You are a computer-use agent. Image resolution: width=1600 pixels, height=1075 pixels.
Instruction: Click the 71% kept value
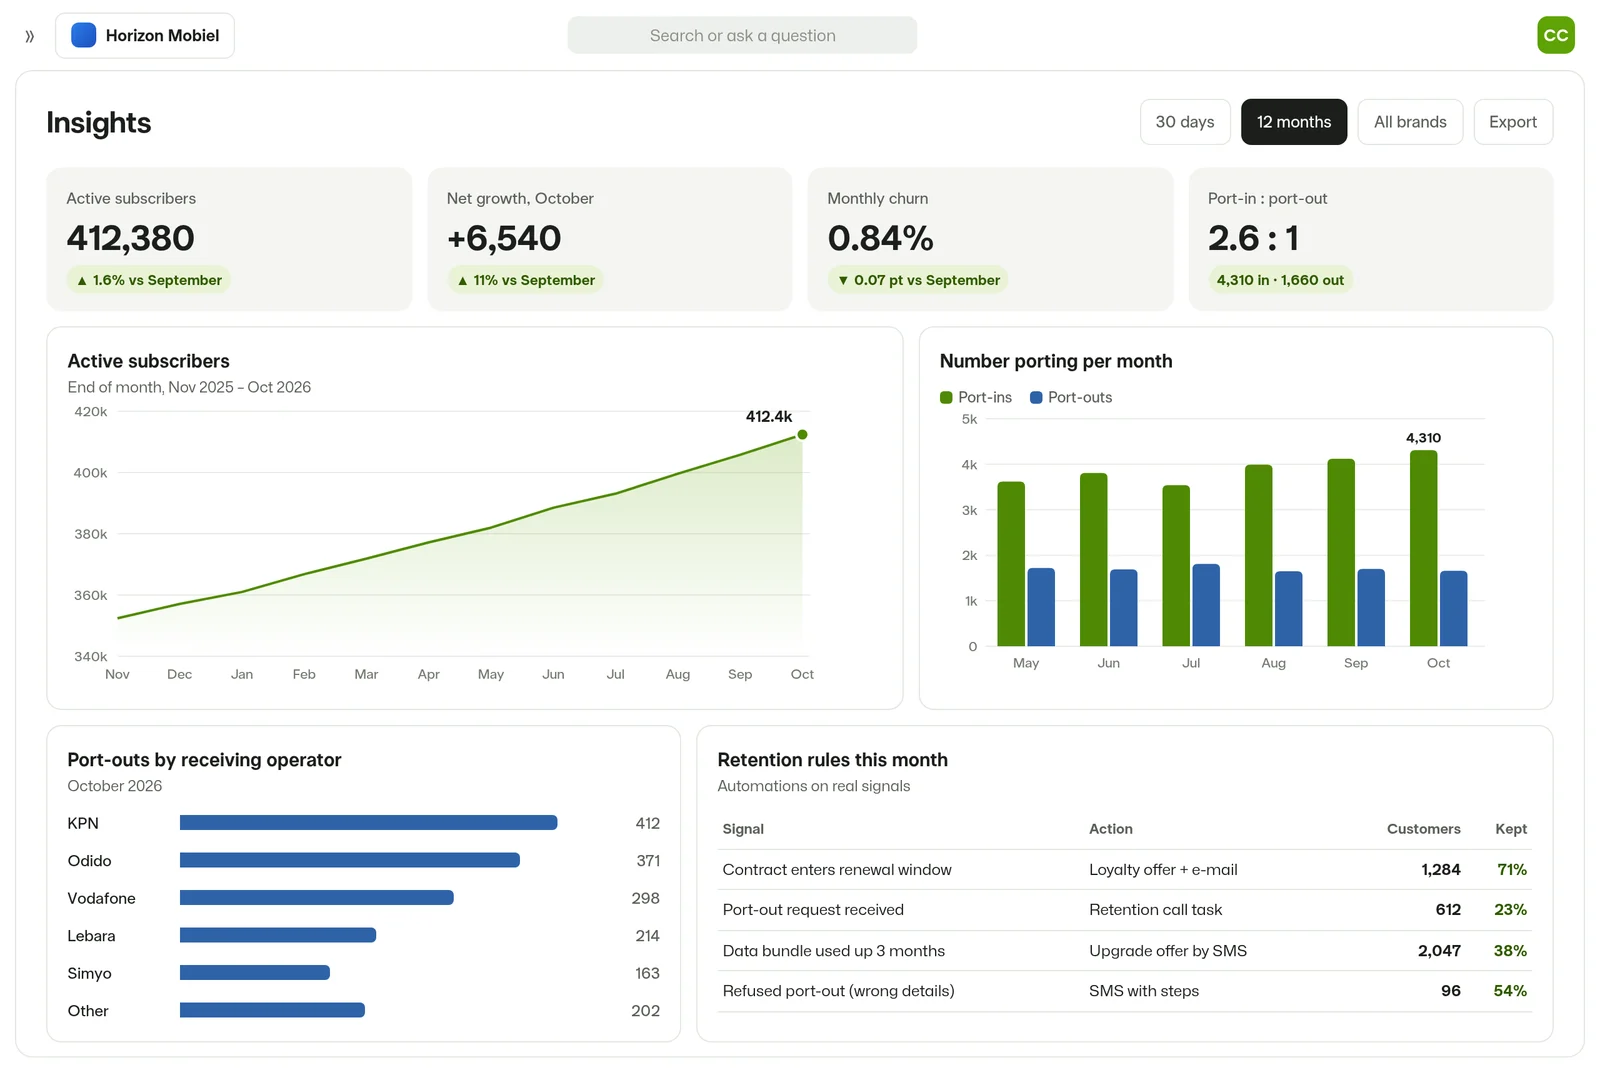tap(1511, 870)
